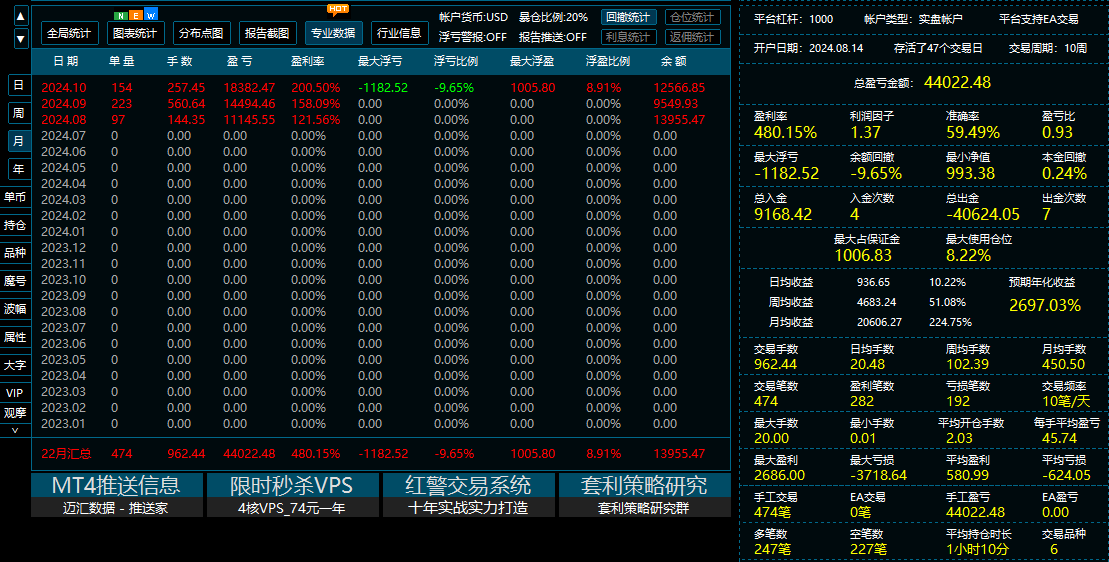Viewport: 1109px width, 562px height.
Task: Click the 200.50% profit rate cell
Action: 315,88
